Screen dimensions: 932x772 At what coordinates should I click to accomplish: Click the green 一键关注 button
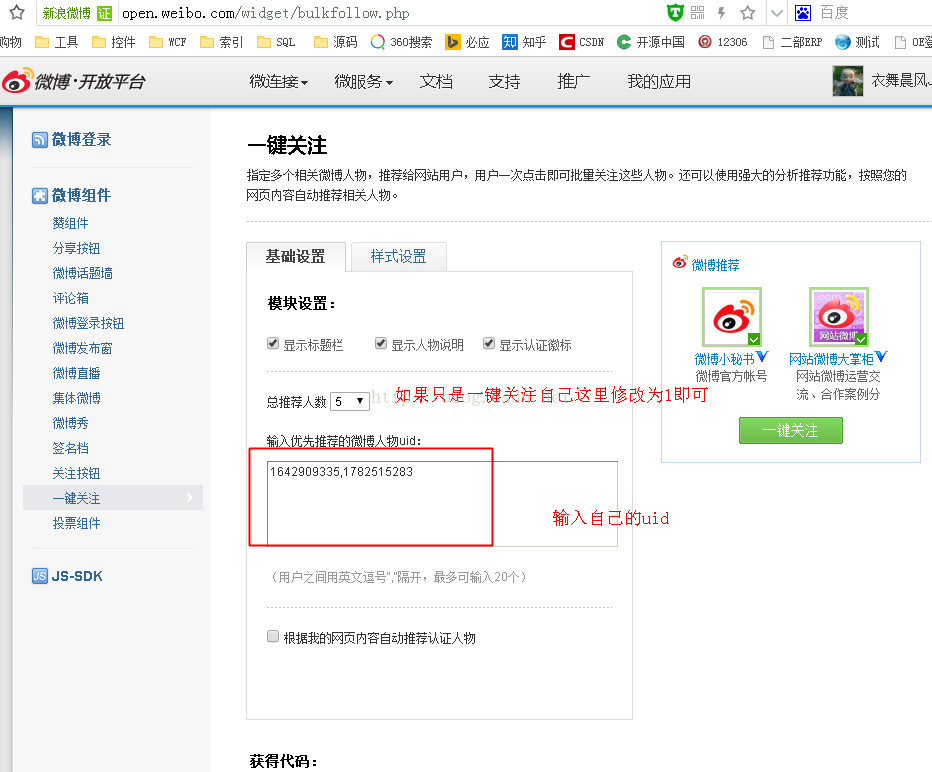pos(791,430)
